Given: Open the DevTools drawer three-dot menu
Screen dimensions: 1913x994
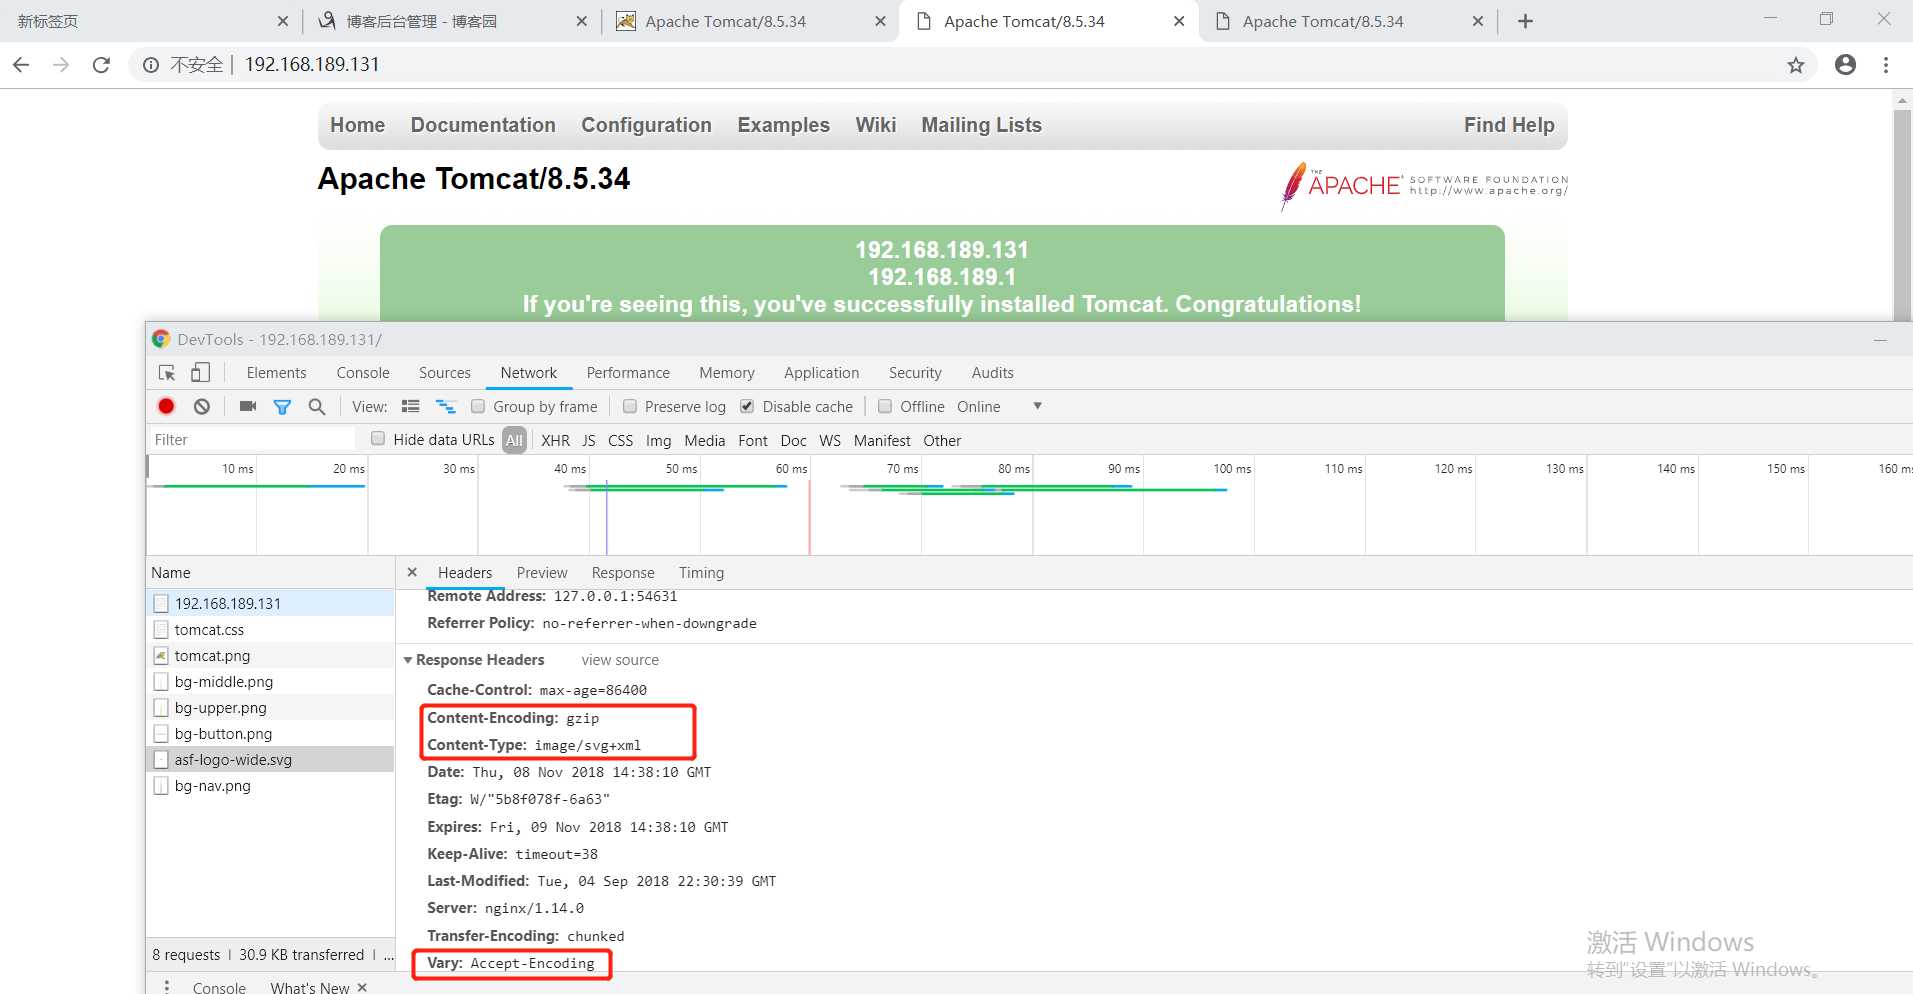Looking at the screenshot, I should (x=167, y=987).
